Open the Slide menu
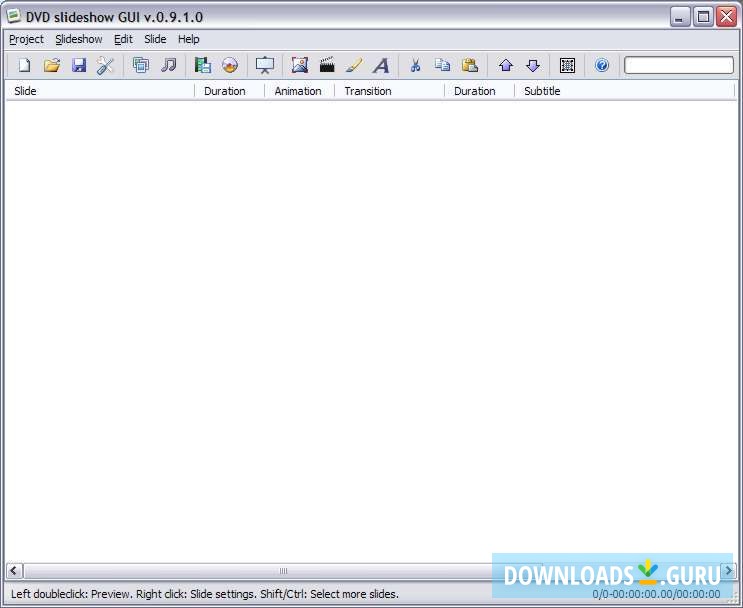 (x=155, y=39)
